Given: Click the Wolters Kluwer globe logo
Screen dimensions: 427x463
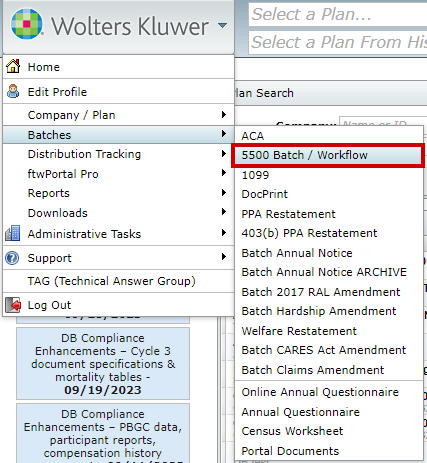Looking at the screenshot, I should coord(27,24).
